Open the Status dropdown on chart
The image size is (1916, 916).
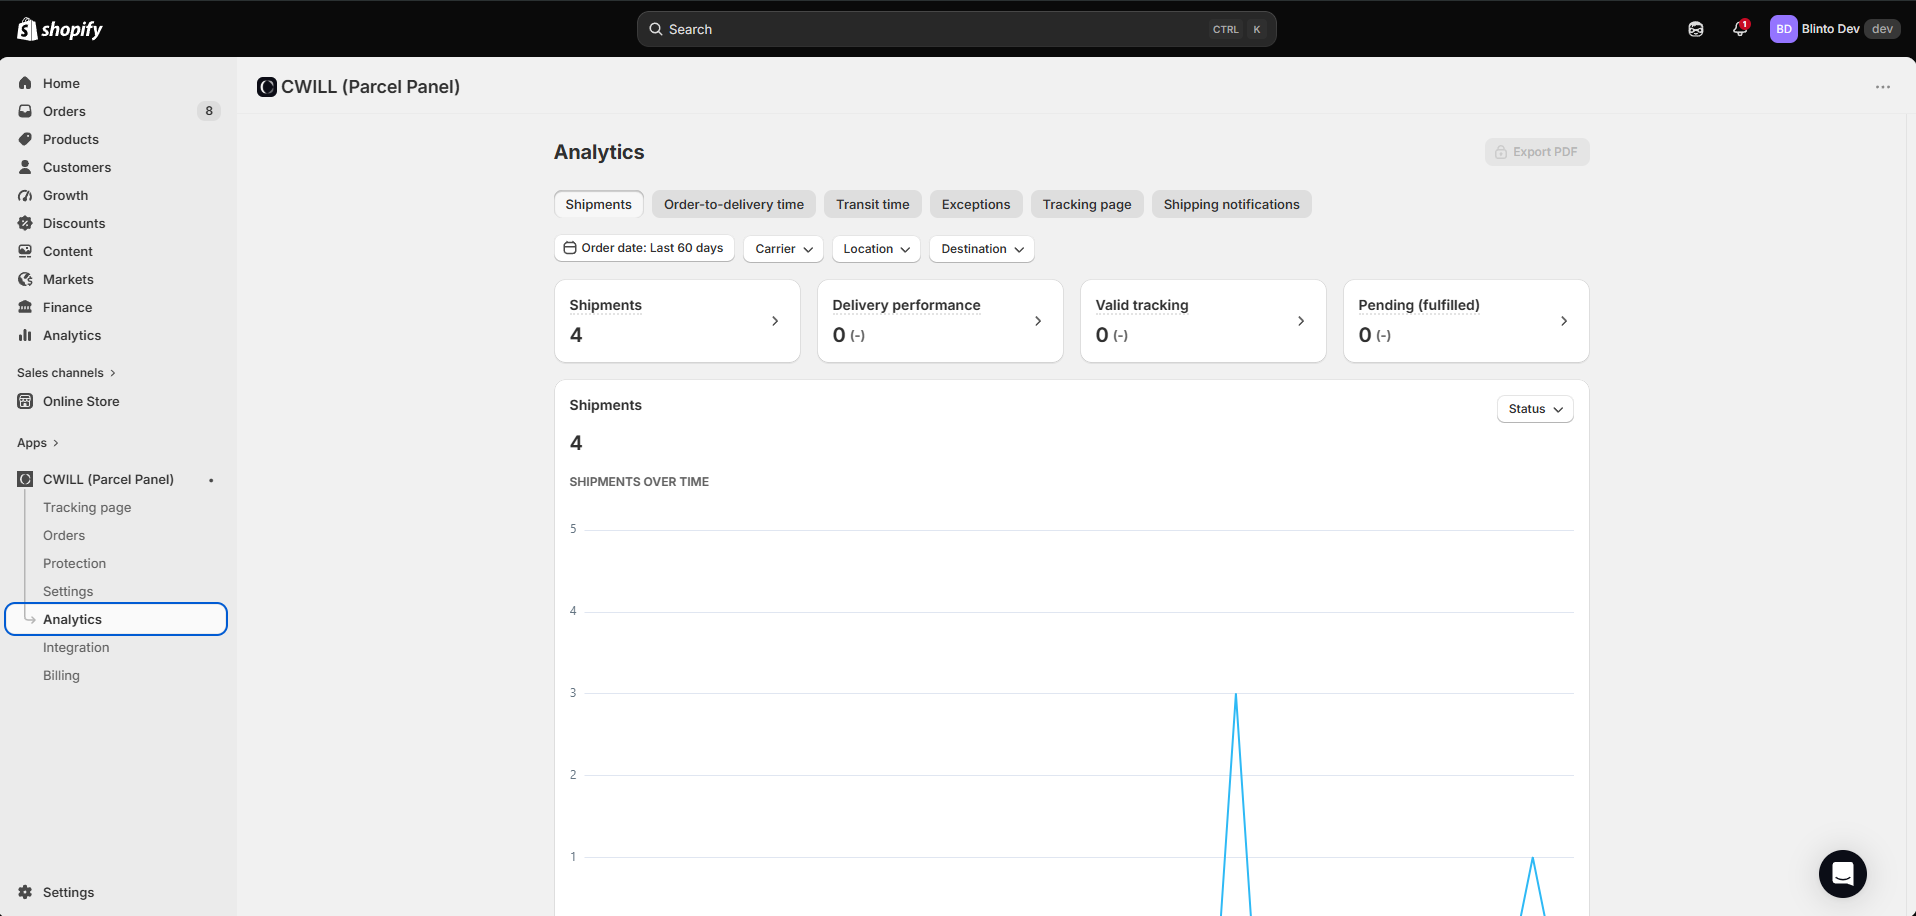coord(1535,409)
